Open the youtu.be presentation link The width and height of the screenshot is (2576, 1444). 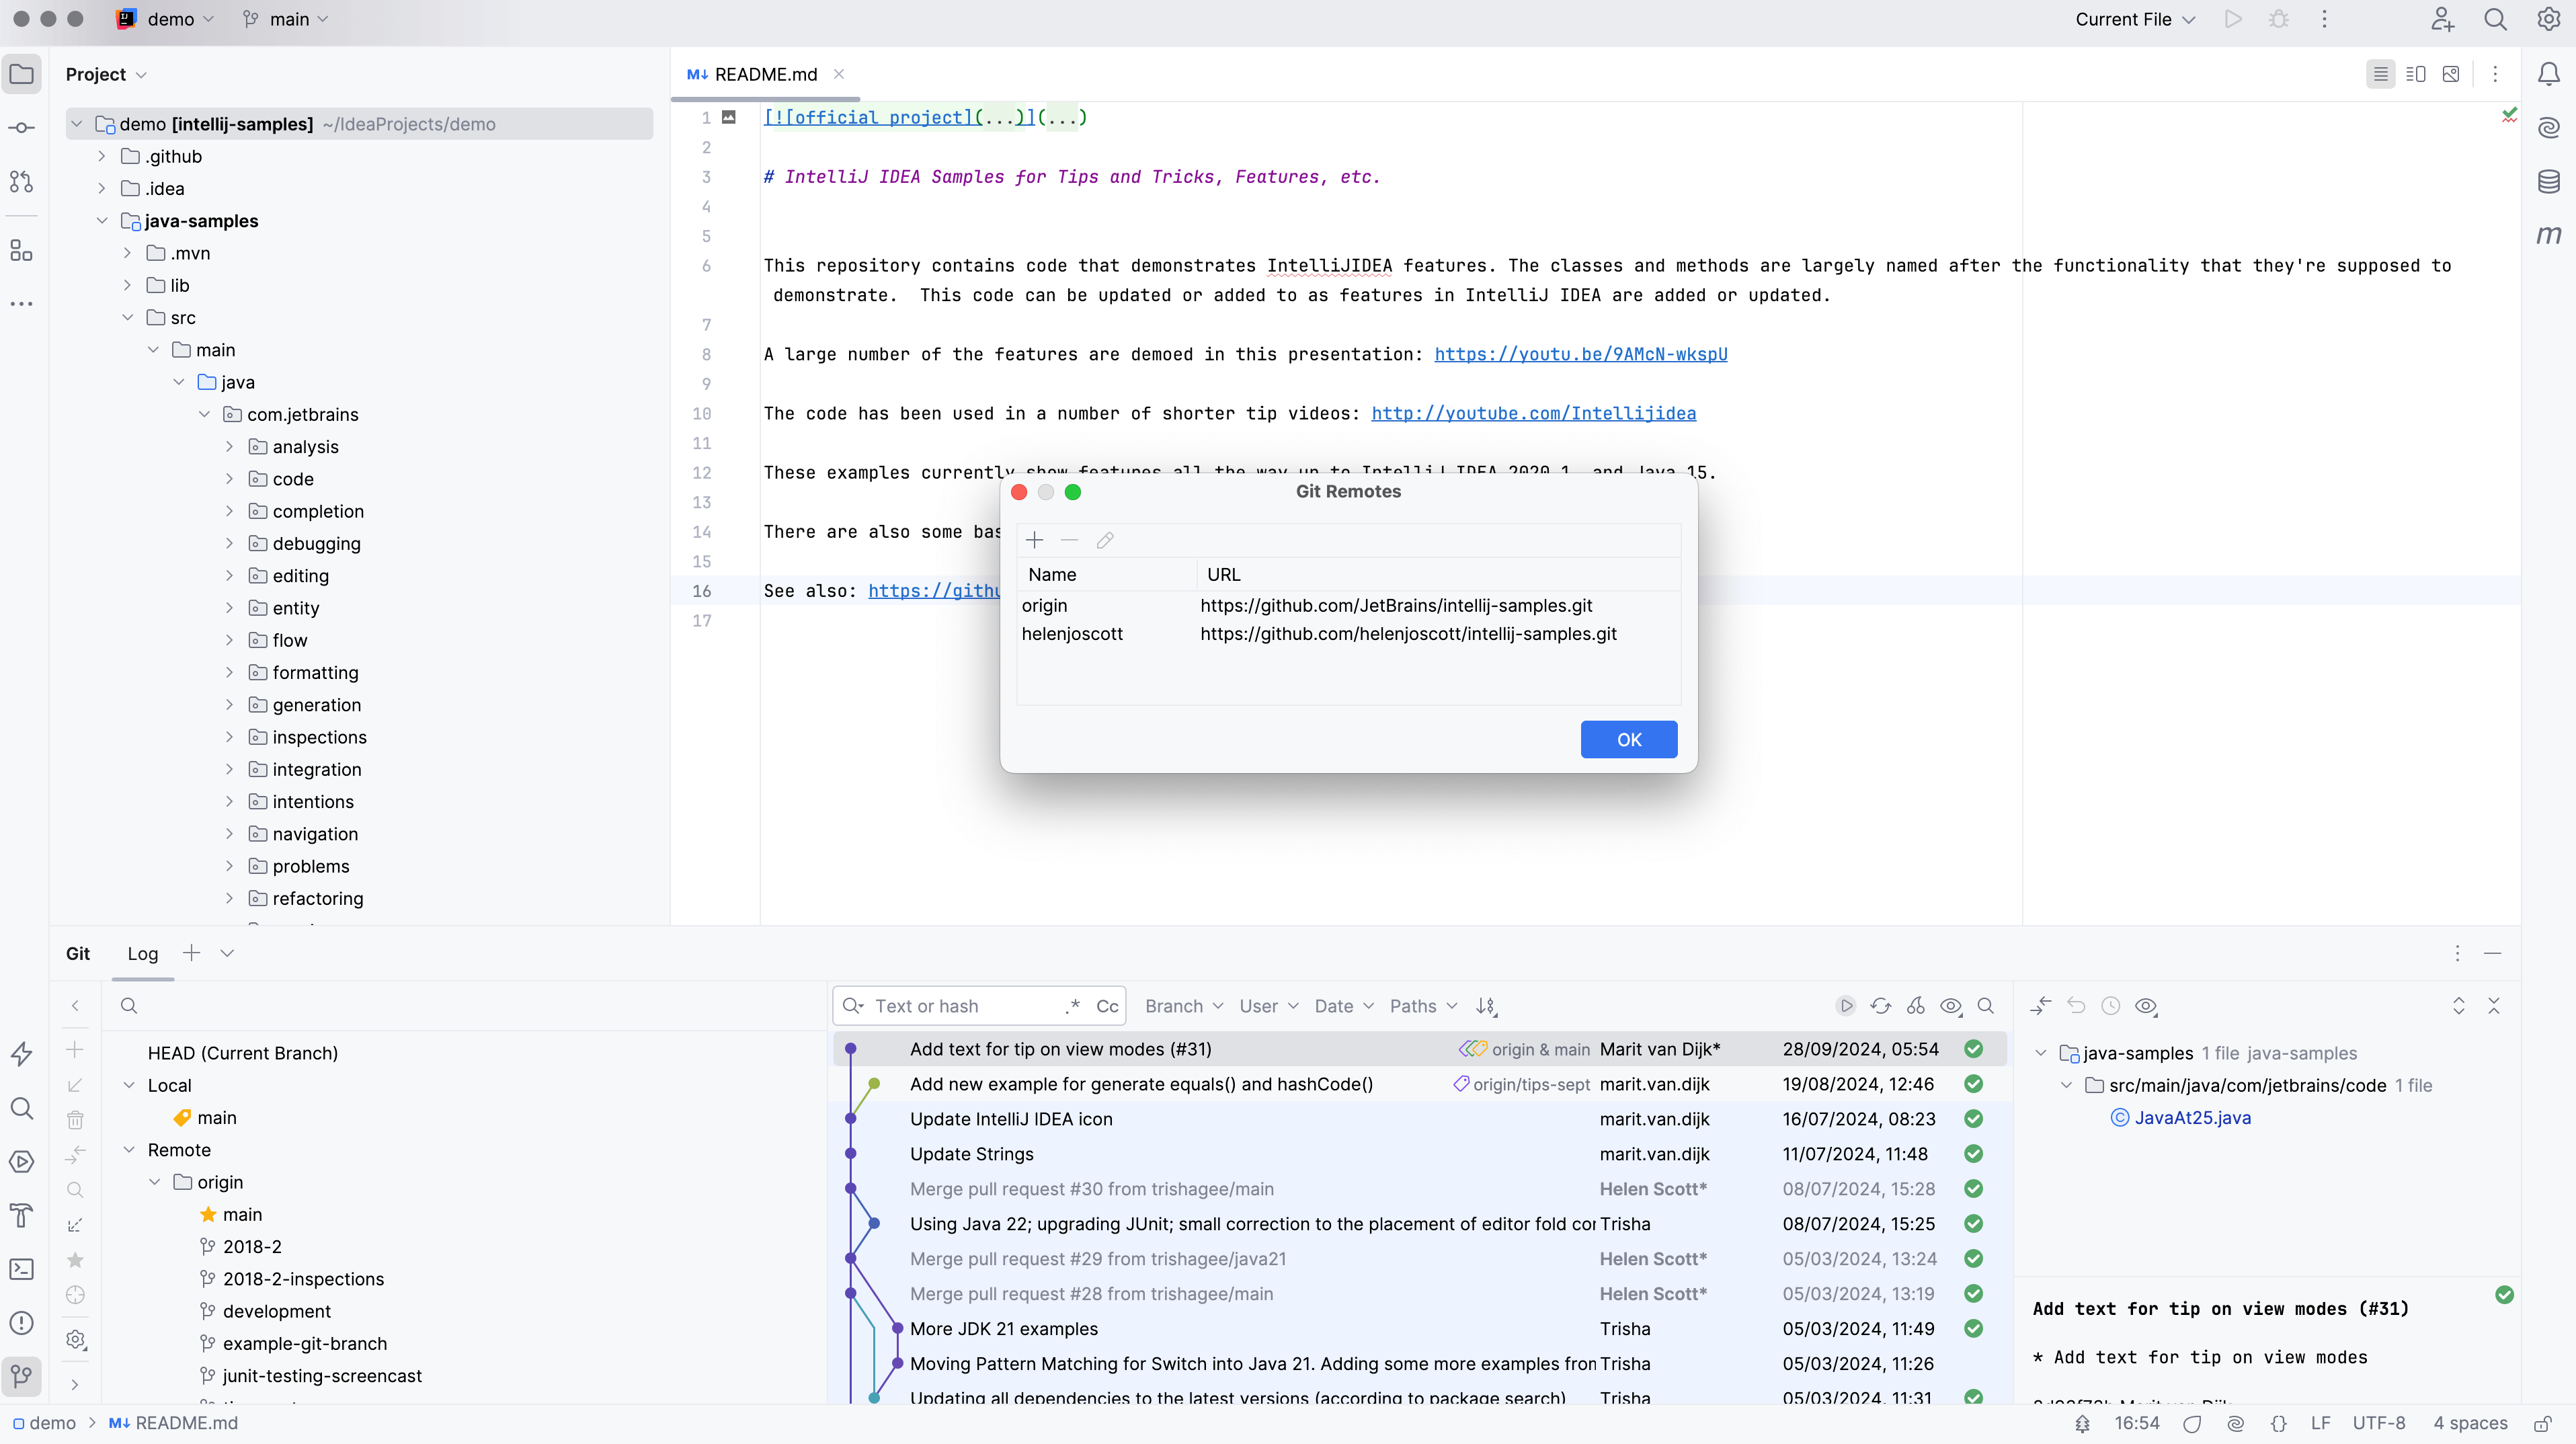1580,354
